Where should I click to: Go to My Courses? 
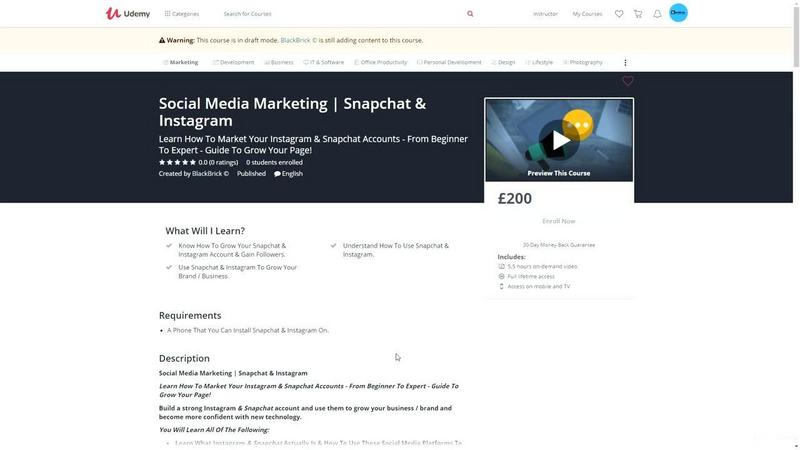click(587, 14)
